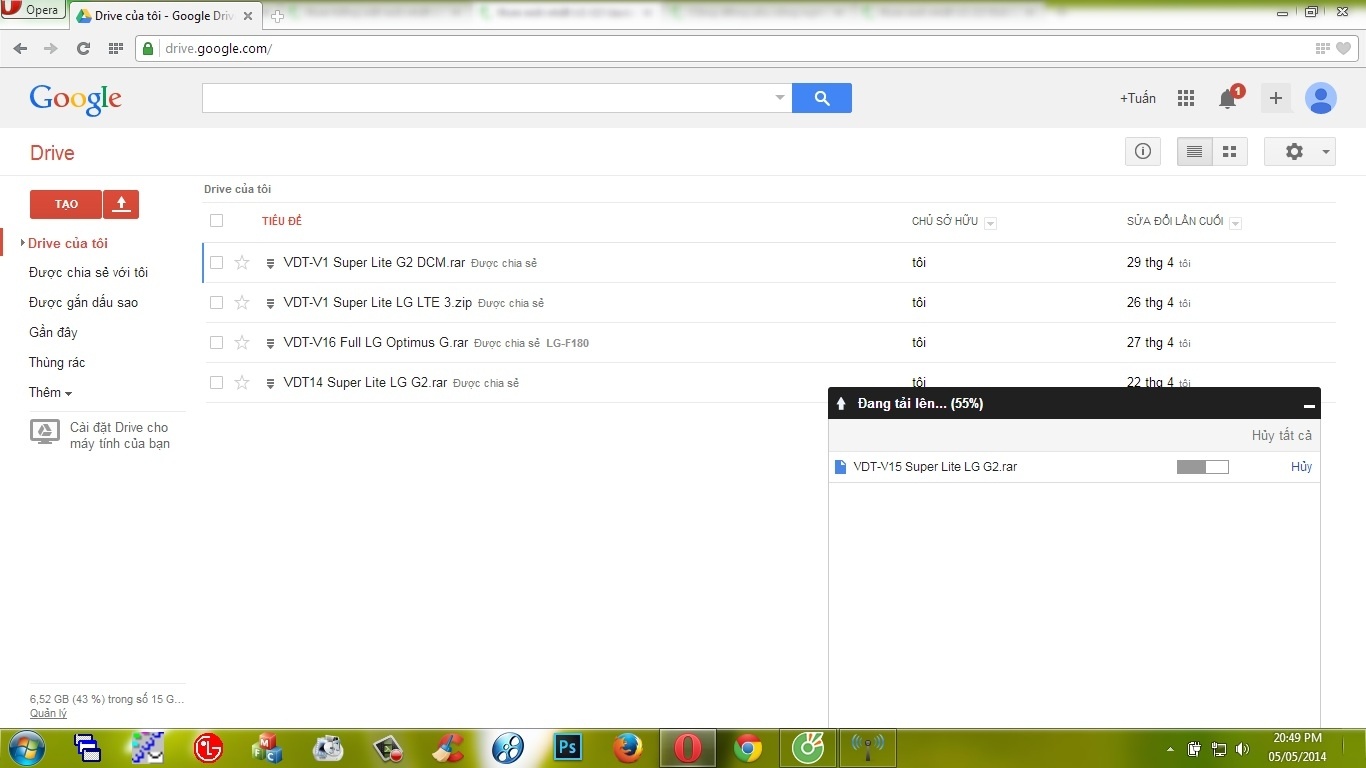
Task: Go to Thùng rác in sidebar
Action: [x=57, y=363]
